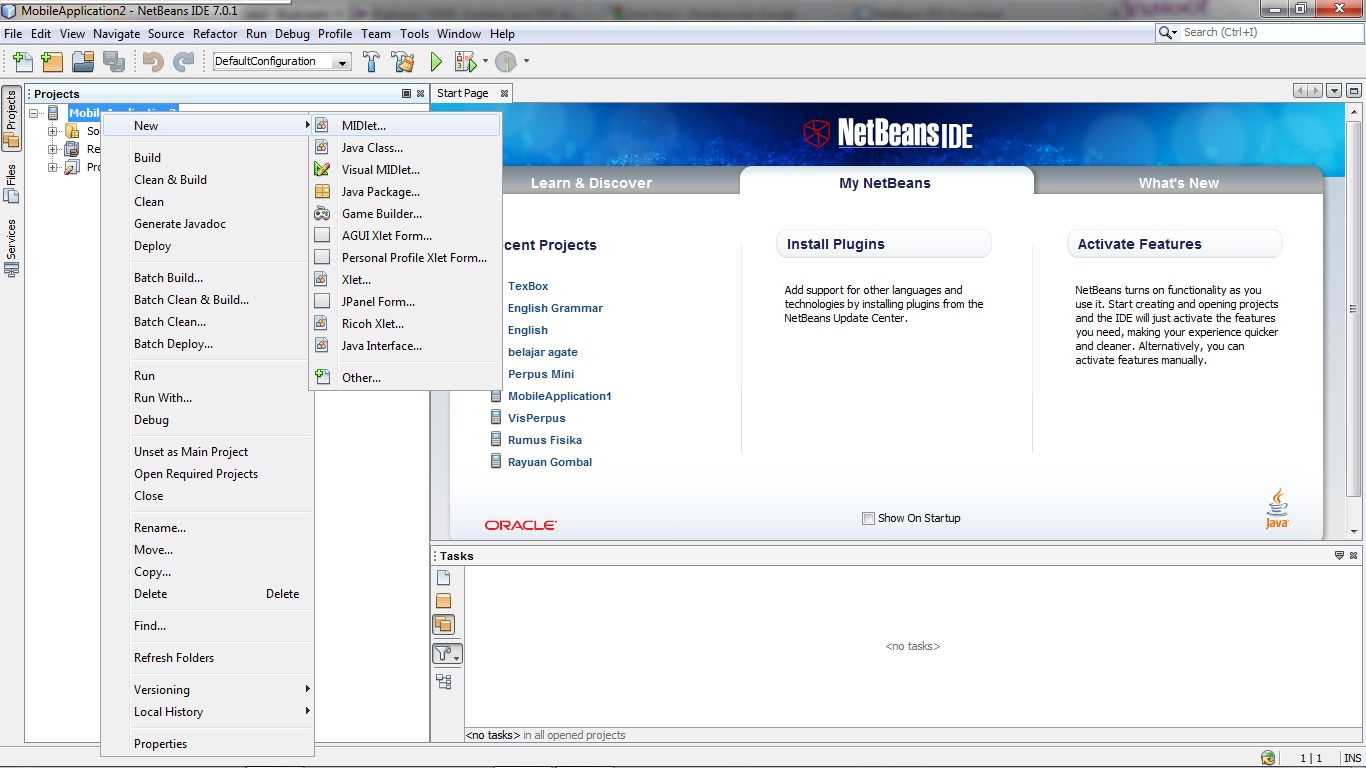Click the New Project toolbar icon

coord(52,62)
